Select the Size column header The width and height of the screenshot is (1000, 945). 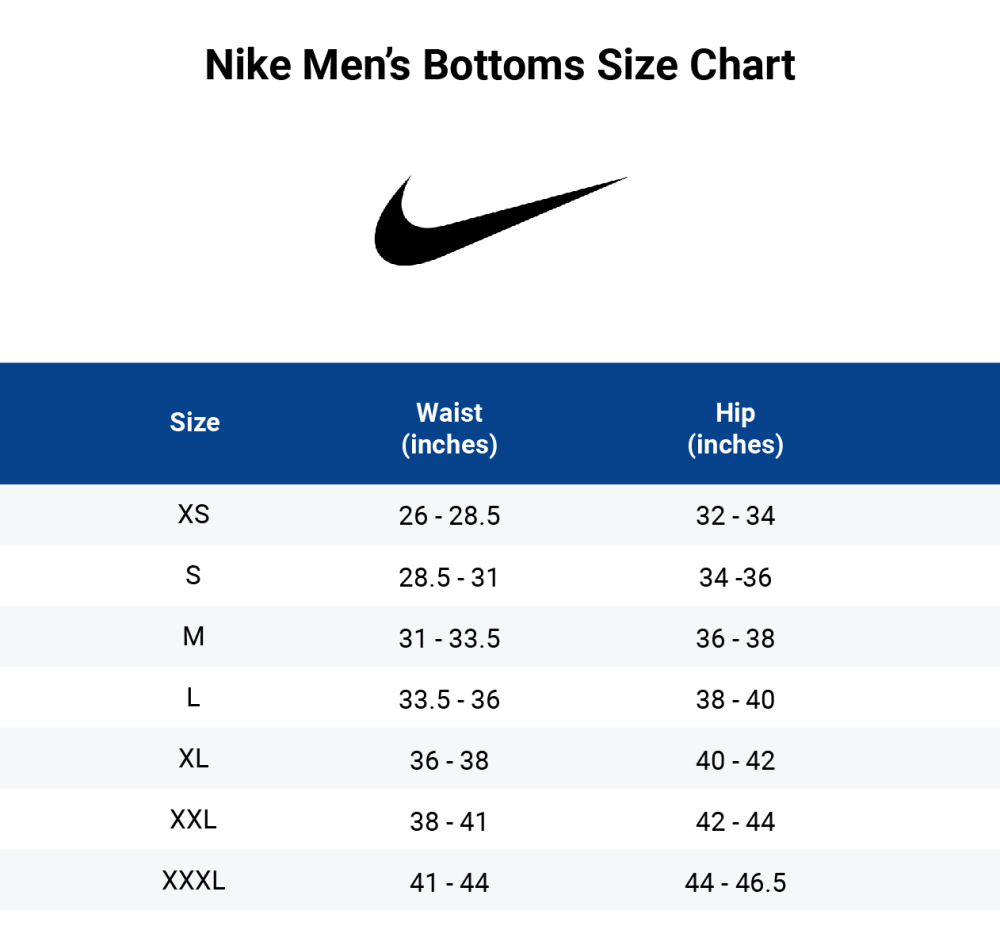click(x=195, y=422)
